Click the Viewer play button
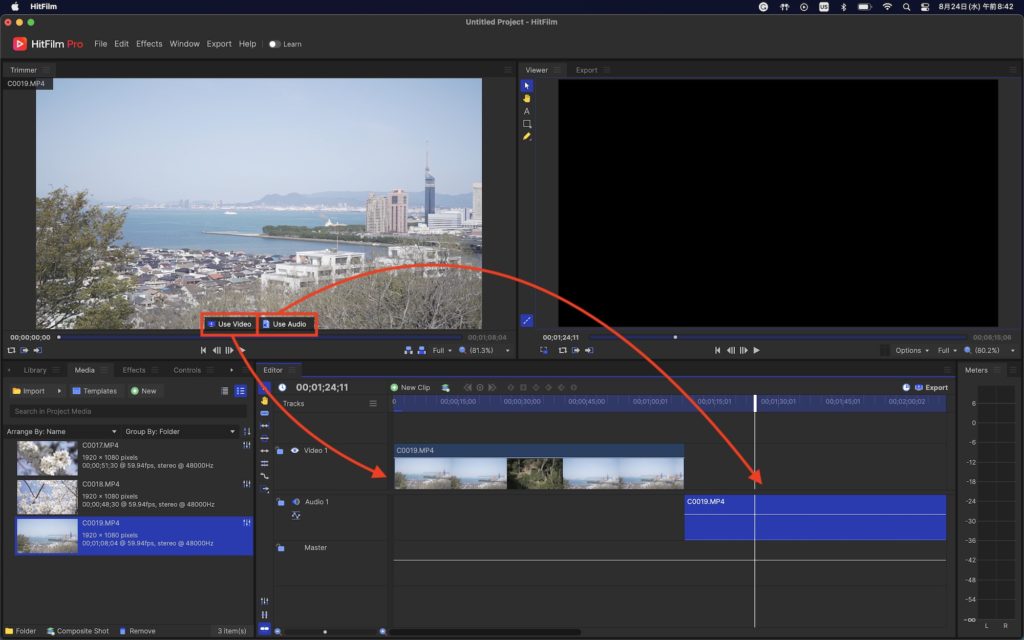1024x640 pixels. pyautogui.click(x=756, y=350)
